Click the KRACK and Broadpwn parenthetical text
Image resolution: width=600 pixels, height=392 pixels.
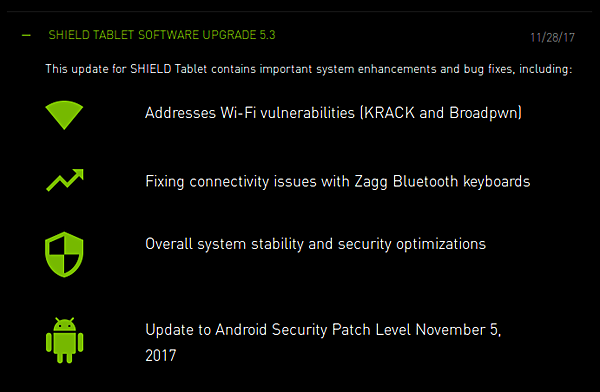click(x=441, y=113)
